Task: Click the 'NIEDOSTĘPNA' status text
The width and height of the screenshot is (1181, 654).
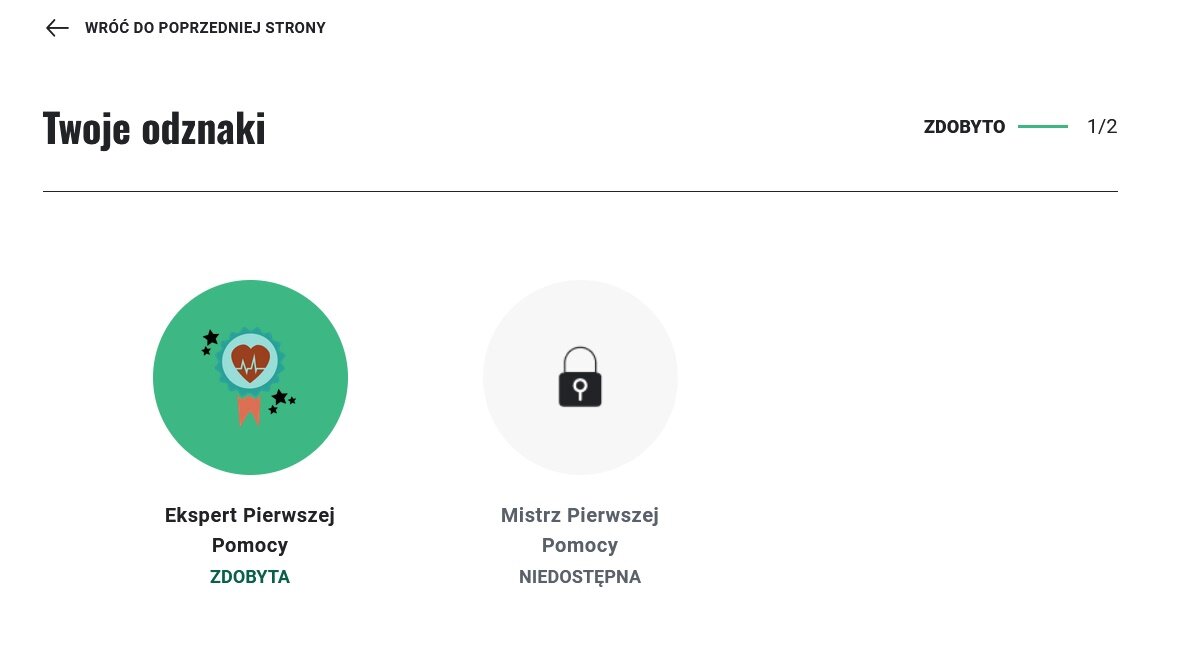Action: pyautogui.click(x=580, y=577)
